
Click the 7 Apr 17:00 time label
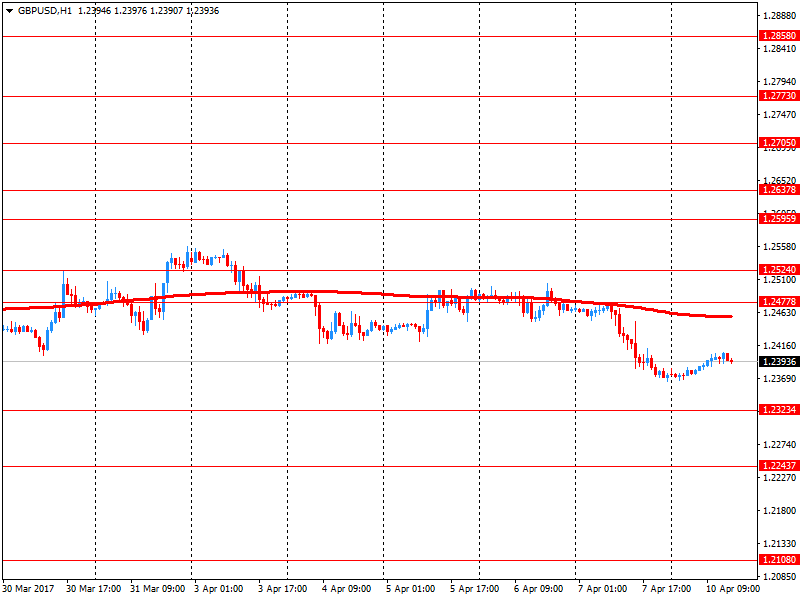667,589
